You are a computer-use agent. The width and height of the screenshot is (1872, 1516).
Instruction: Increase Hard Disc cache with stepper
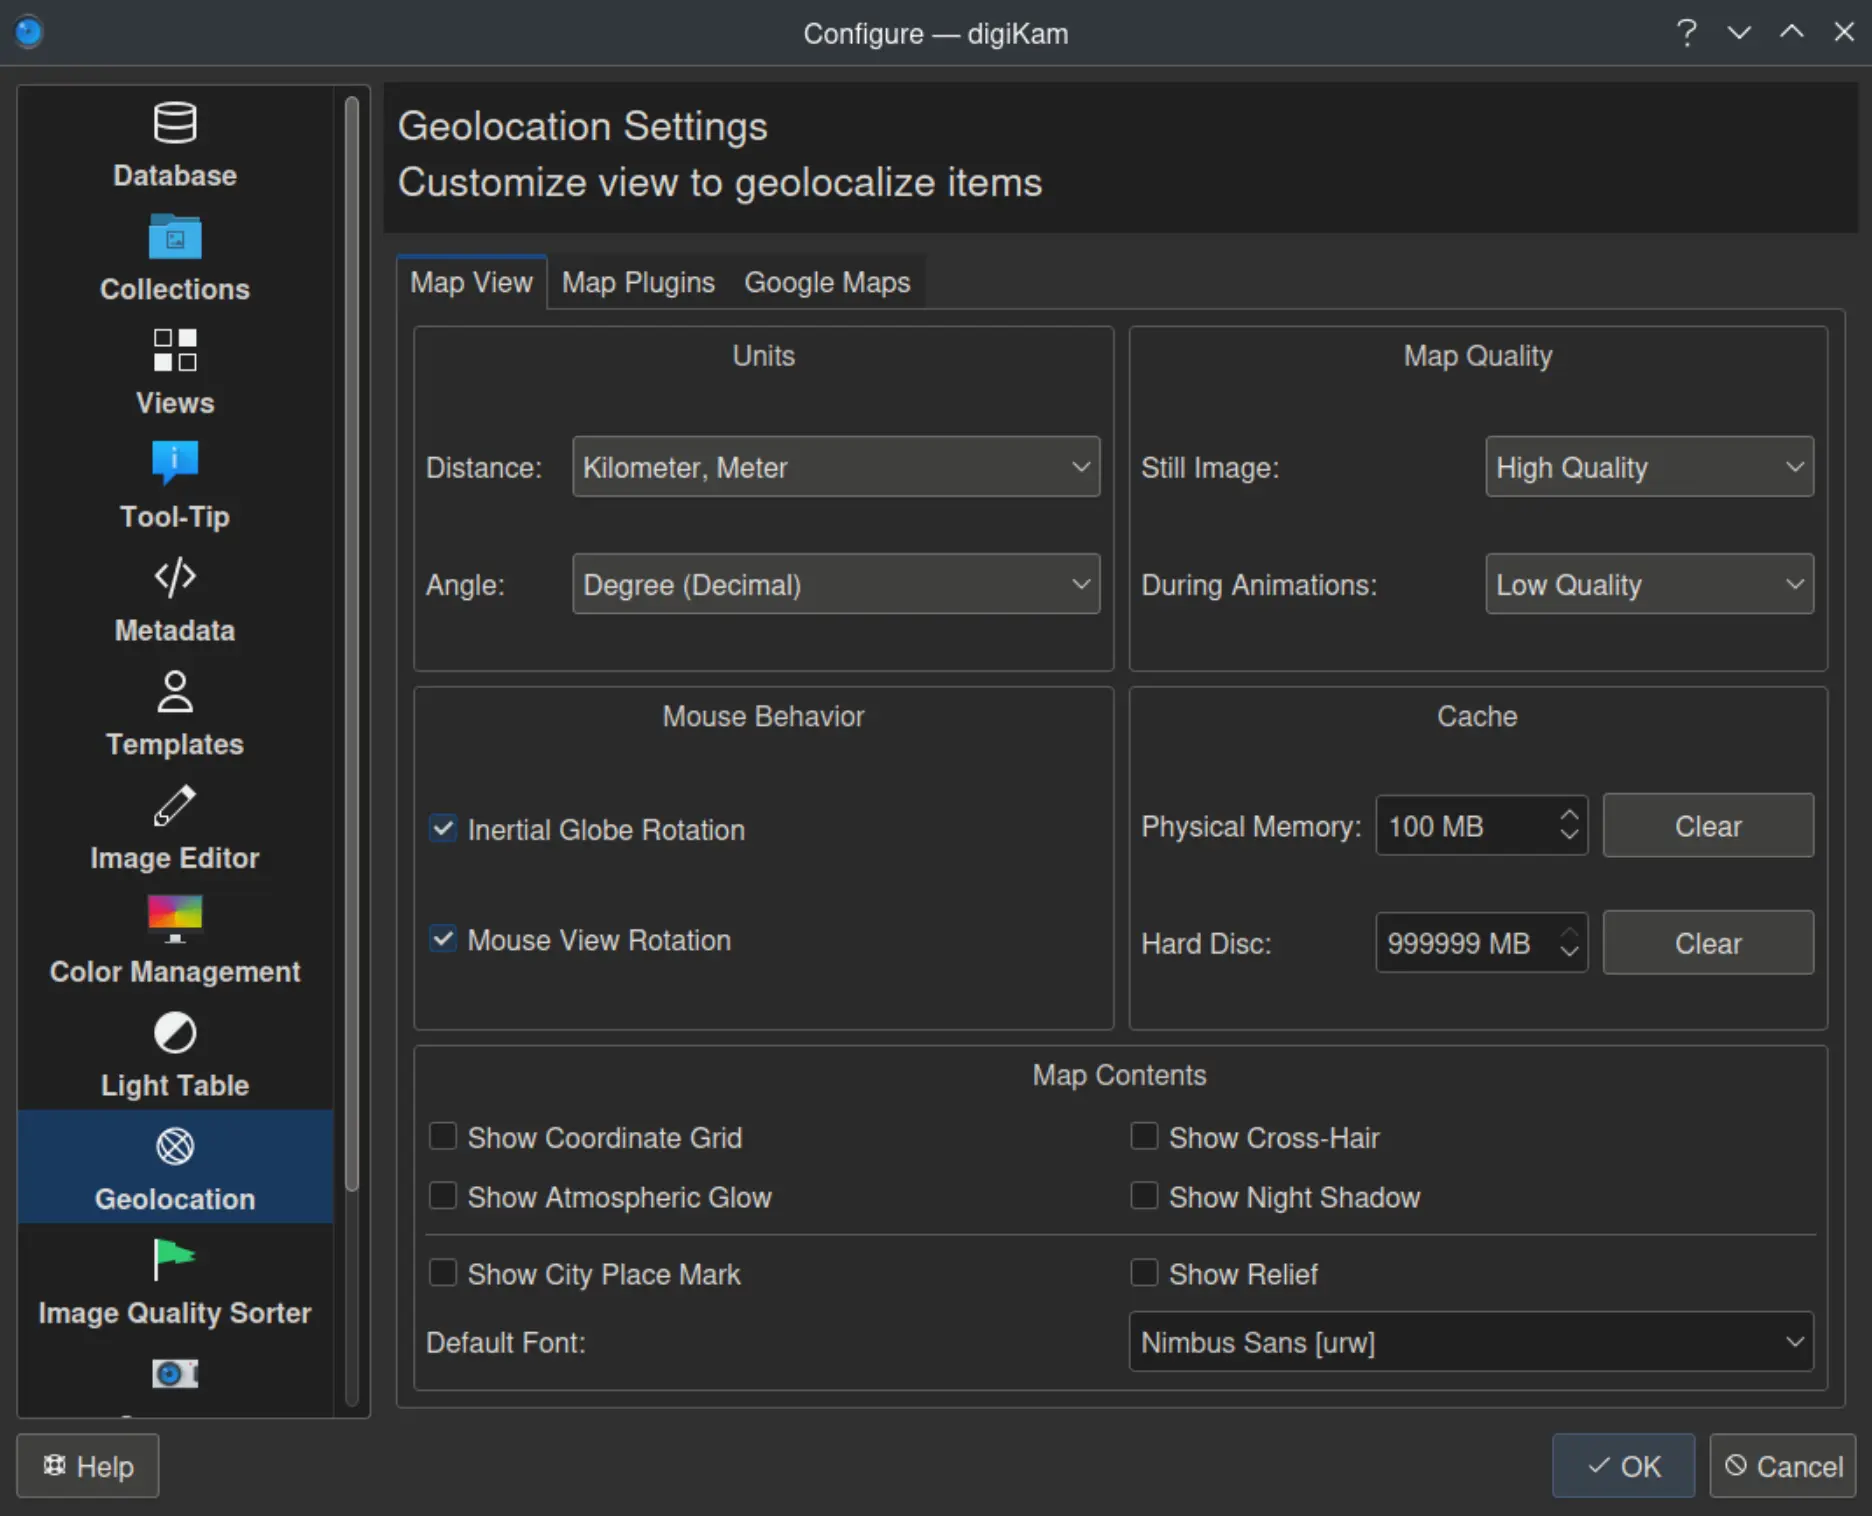point(1569,932)
